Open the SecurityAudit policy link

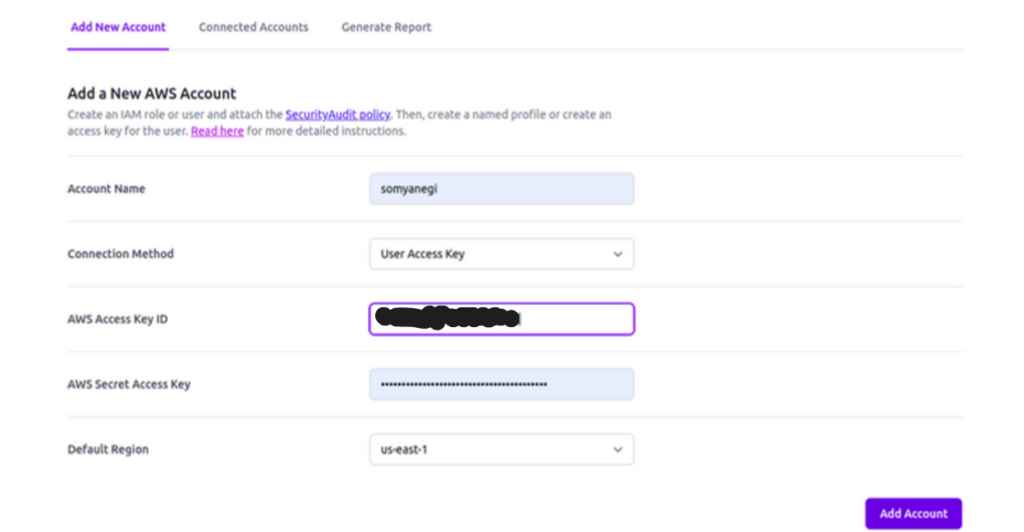tap(338, 115)
